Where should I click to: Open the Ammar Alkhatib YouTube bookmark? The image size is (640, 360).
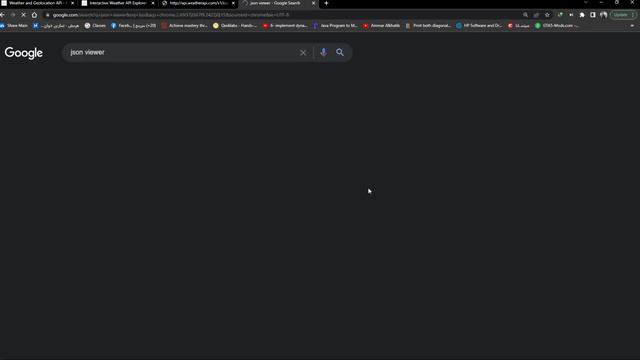click(382, 25)
